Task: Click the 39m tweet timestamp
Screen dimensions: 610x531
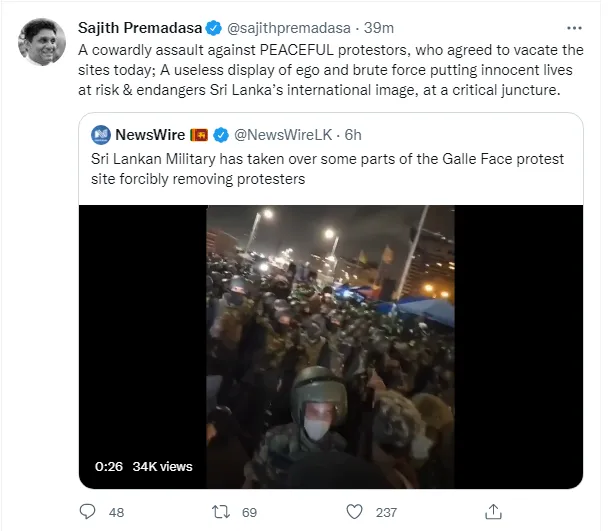Action: click(x=379, y=28)
